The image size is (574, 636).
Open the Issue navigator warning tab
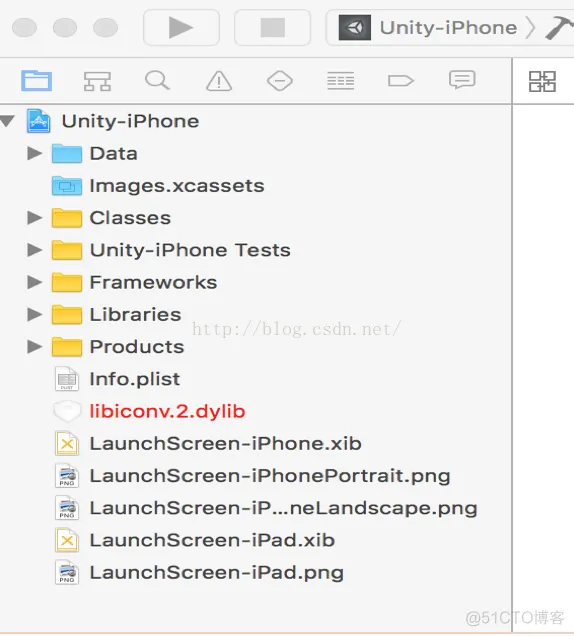(219, 81)
